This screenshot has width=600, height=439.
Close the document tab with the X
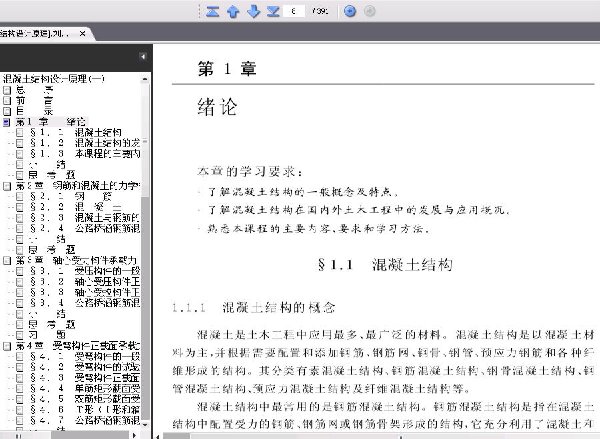click(82, 34)
